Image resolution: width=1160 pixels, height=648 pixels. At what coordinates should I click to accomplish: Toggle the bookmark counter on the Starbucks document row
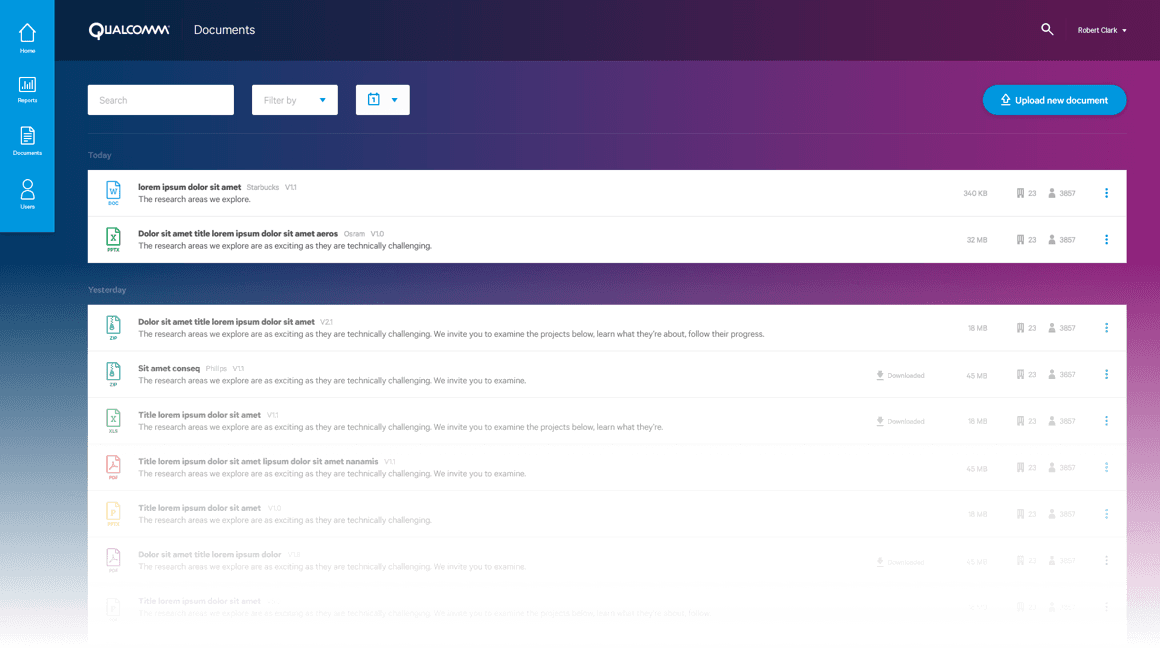(x=1024, y=193)
